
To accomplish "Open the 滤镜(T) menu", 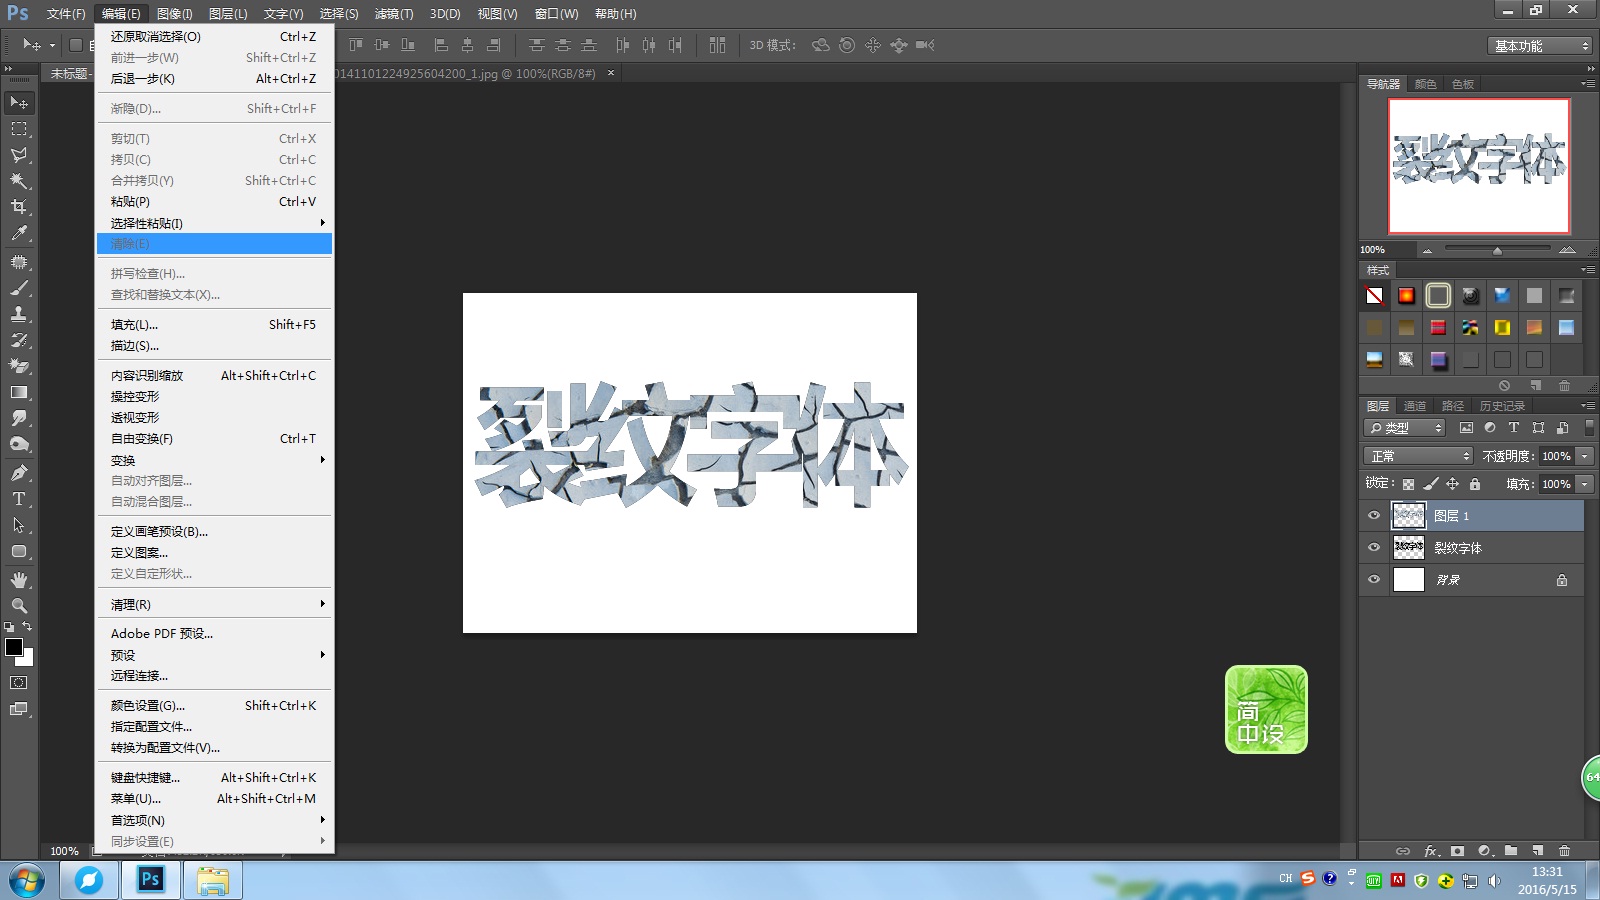I will [x=394, y=14].
